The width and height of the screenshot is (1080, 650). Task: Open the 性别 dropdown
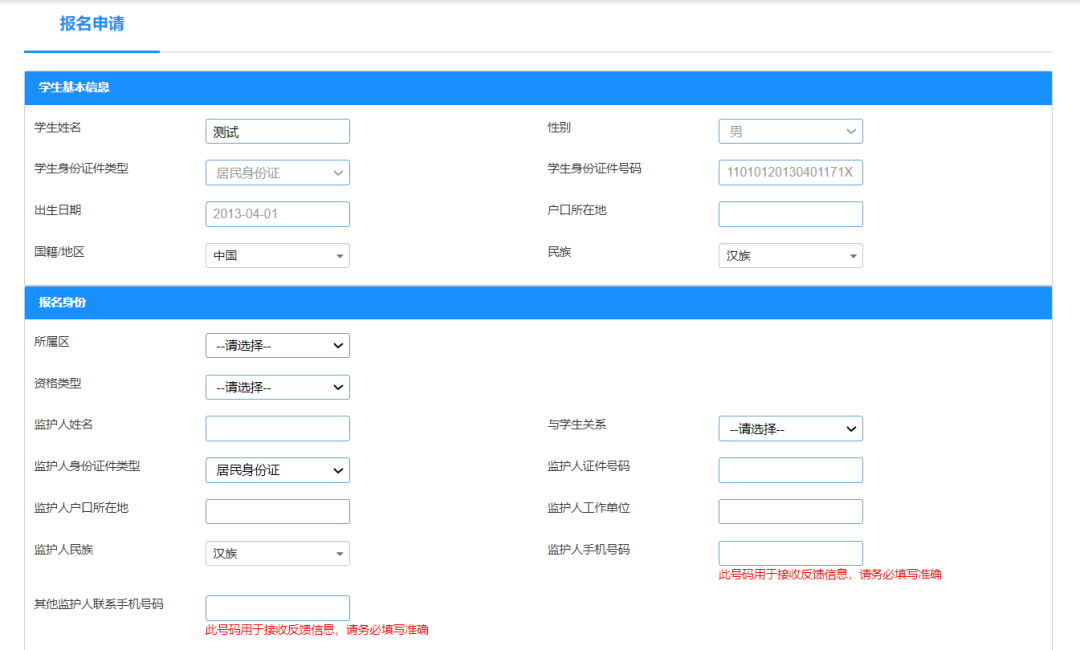tap(790, 131)
